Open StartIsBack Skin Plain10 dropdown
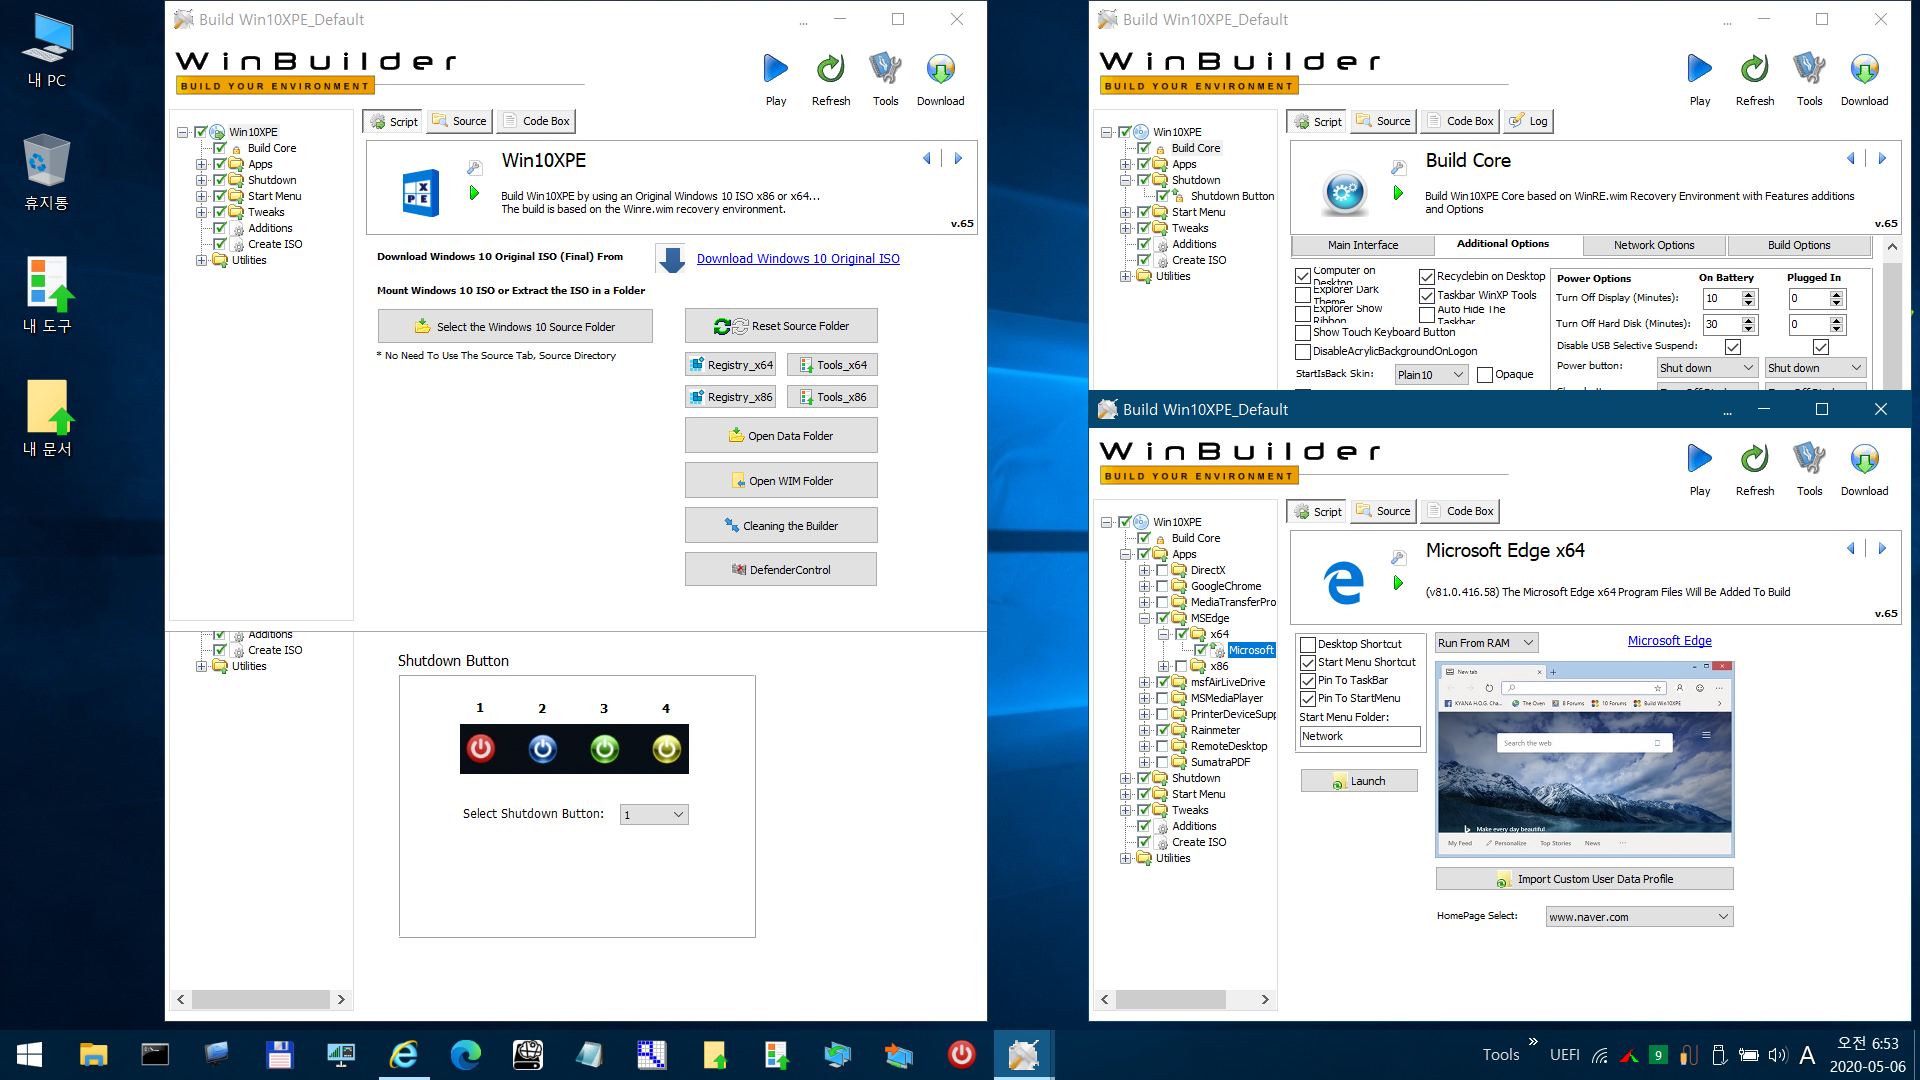Viewport: 1920px width, 1080px height. tap(1431, 375)
